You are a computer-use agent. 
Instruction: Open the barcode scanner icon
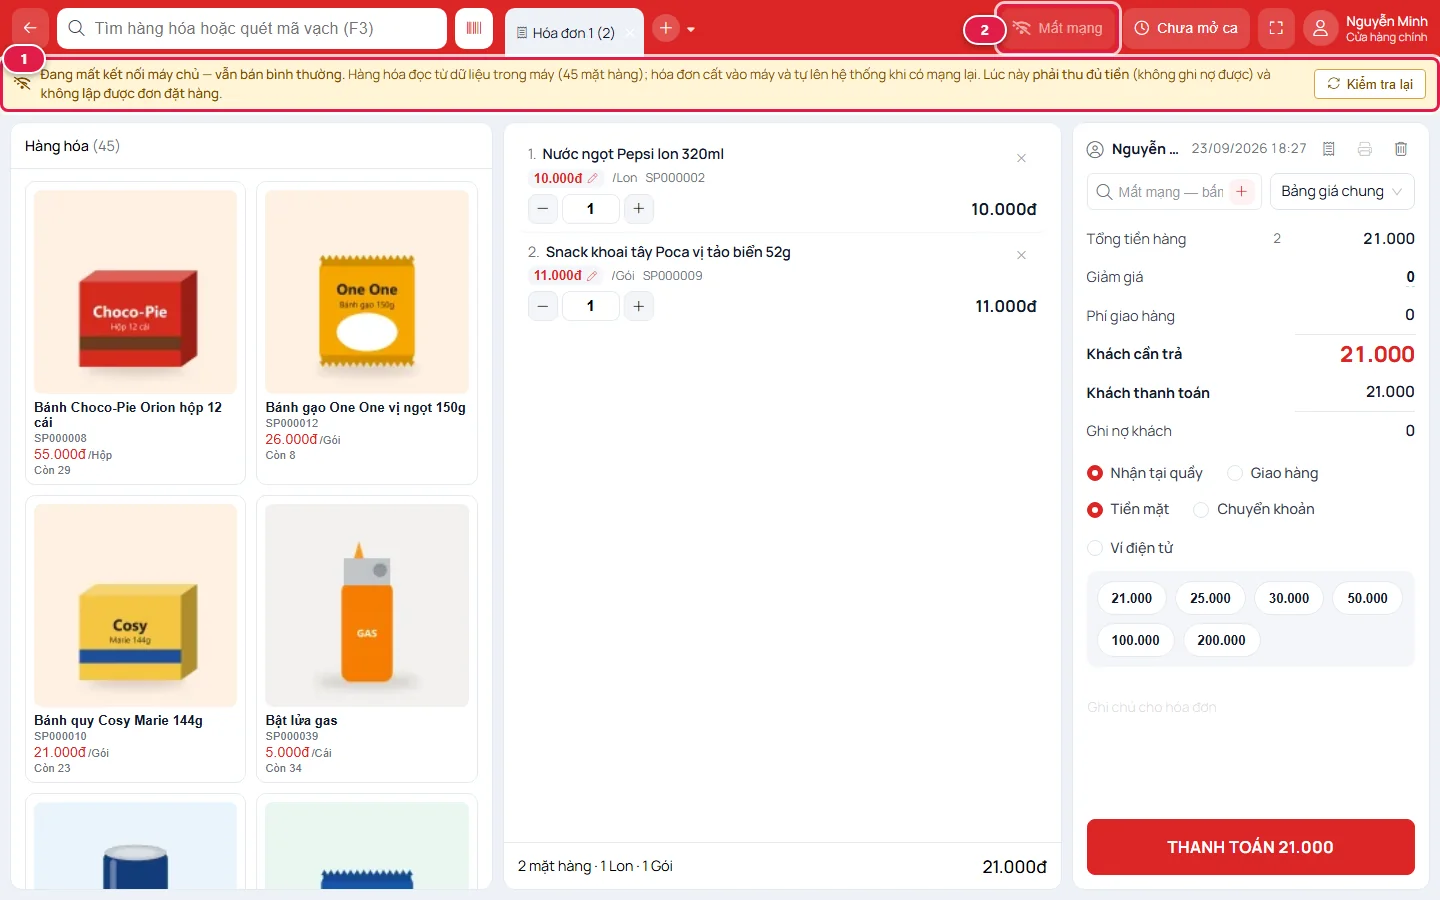[x=474, y=28]
